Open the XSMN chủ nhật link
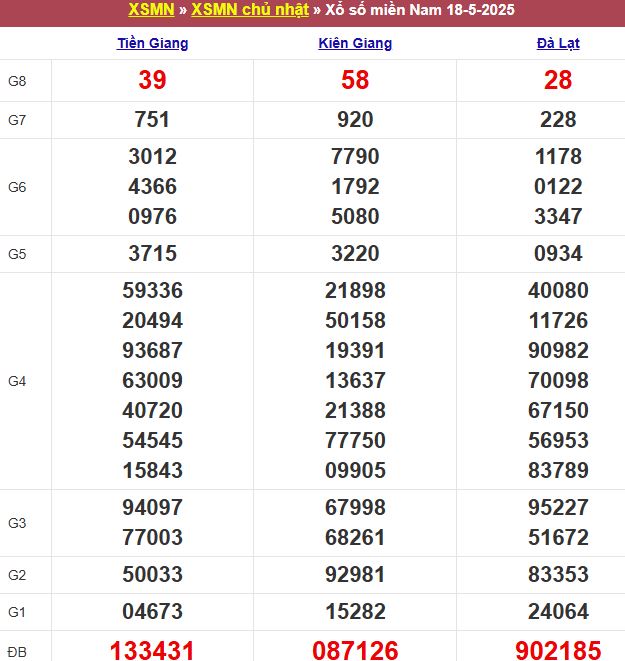The image size is (625, 661). tap(250, 10)
